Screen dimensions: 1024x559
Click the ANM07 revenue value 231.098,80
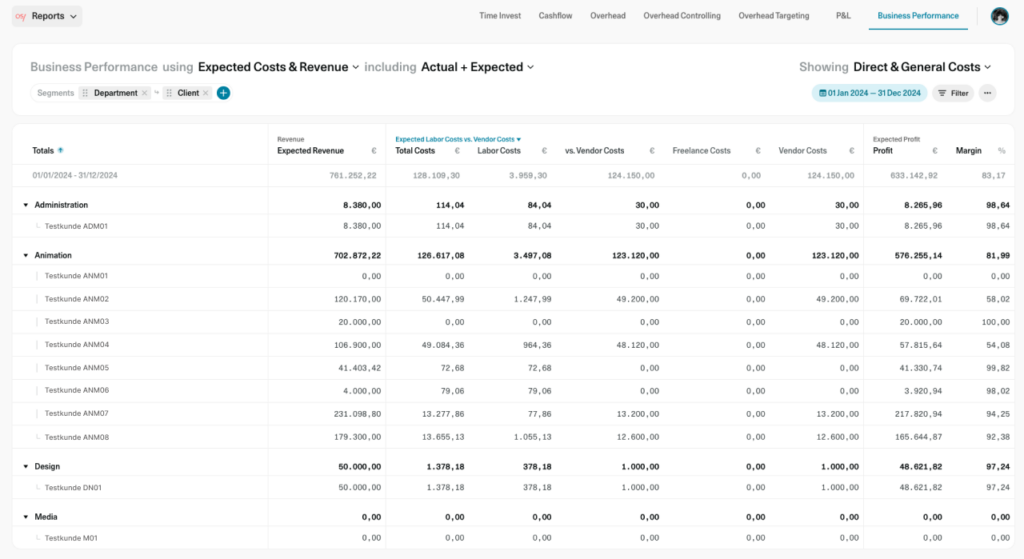357,414
